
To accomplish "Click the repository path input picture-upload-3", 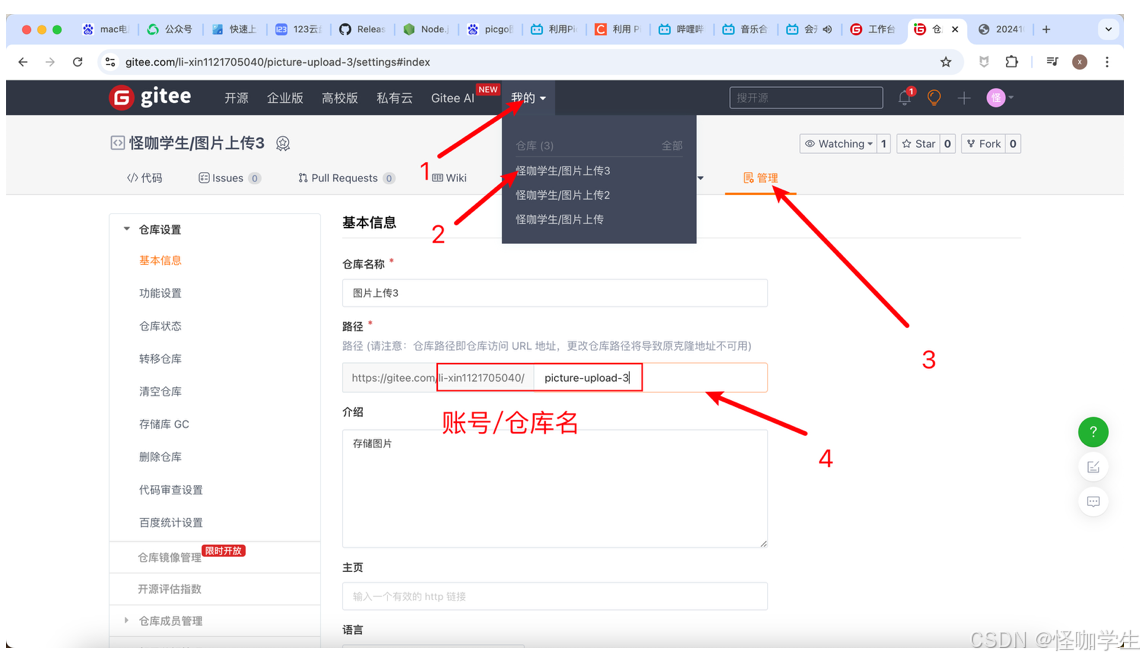I will [650, 378].
